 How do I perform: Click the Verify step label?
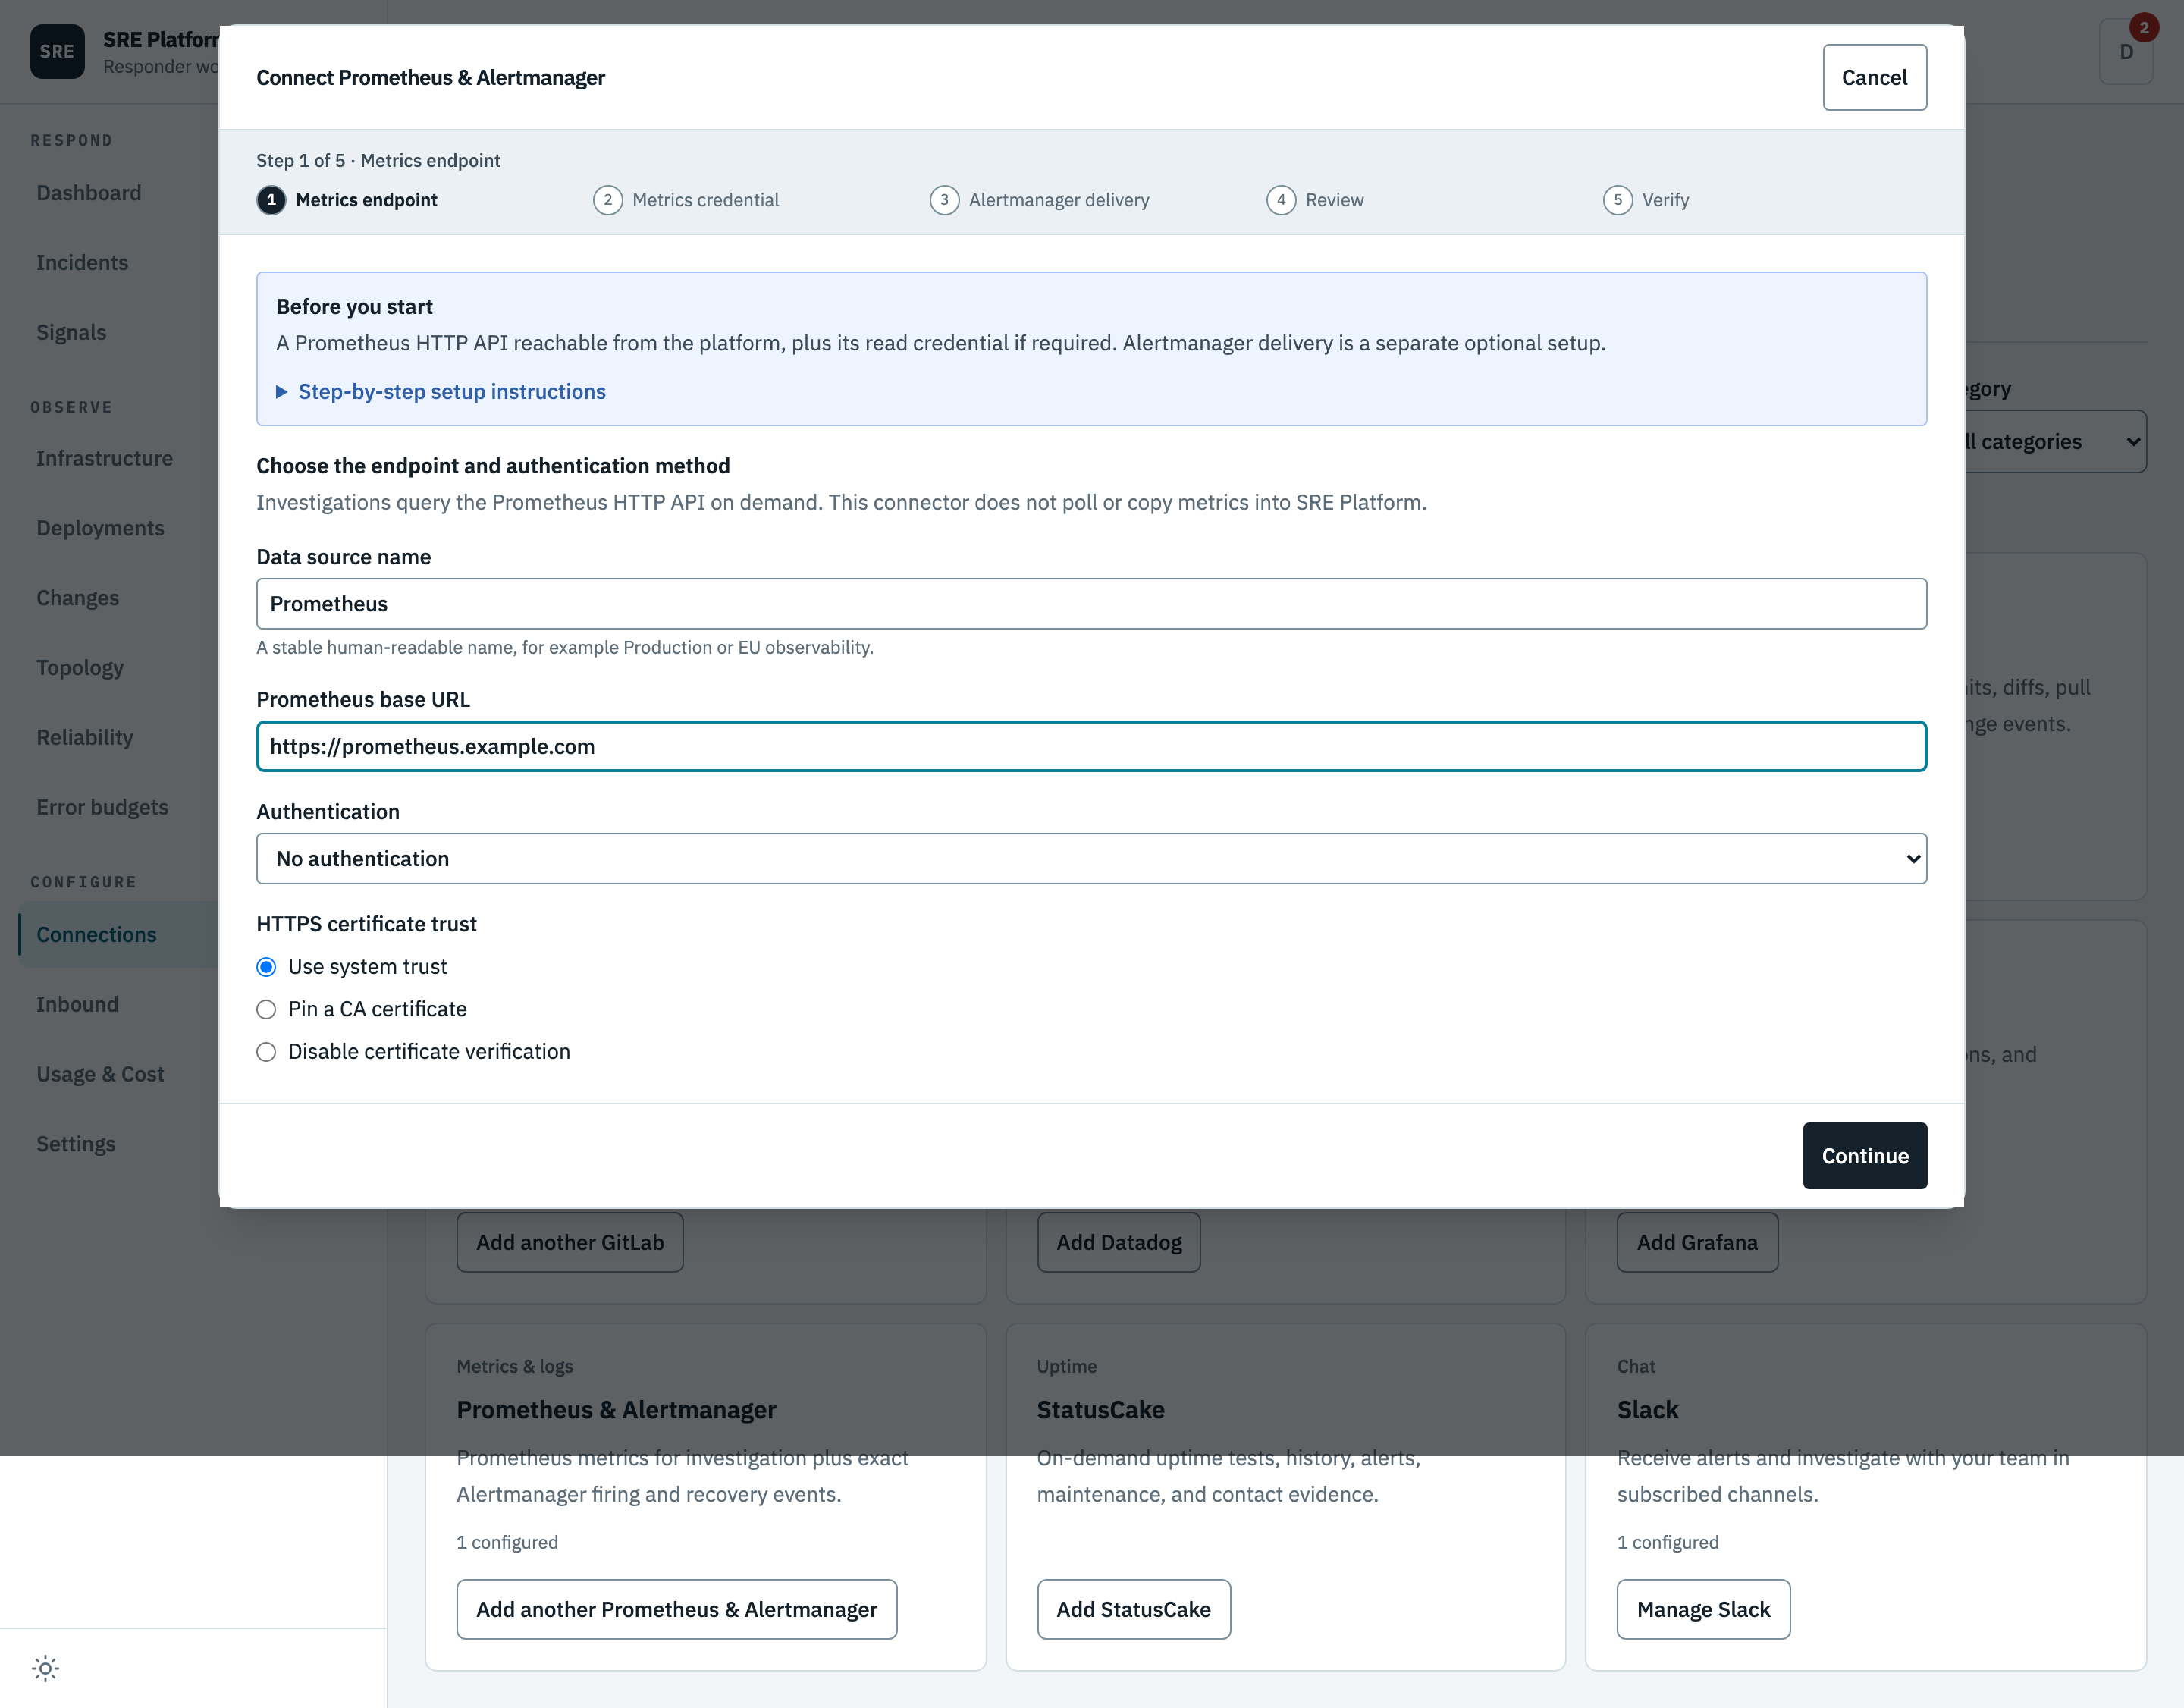point(1665,200)
